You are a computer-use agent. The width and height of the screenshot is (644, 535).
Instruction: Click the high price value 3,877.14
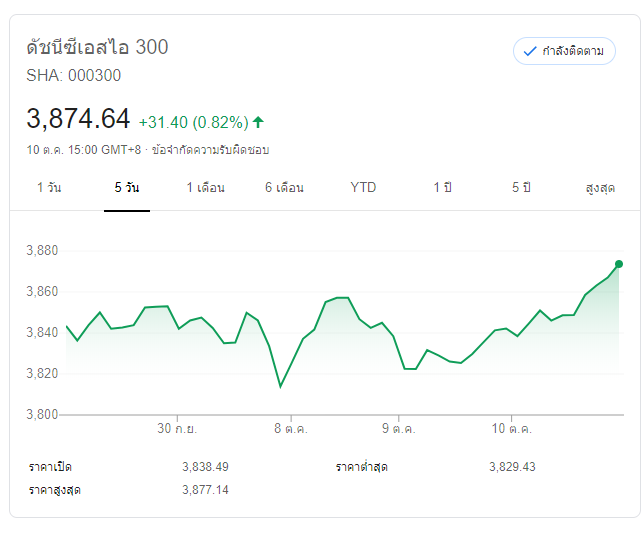205,490
